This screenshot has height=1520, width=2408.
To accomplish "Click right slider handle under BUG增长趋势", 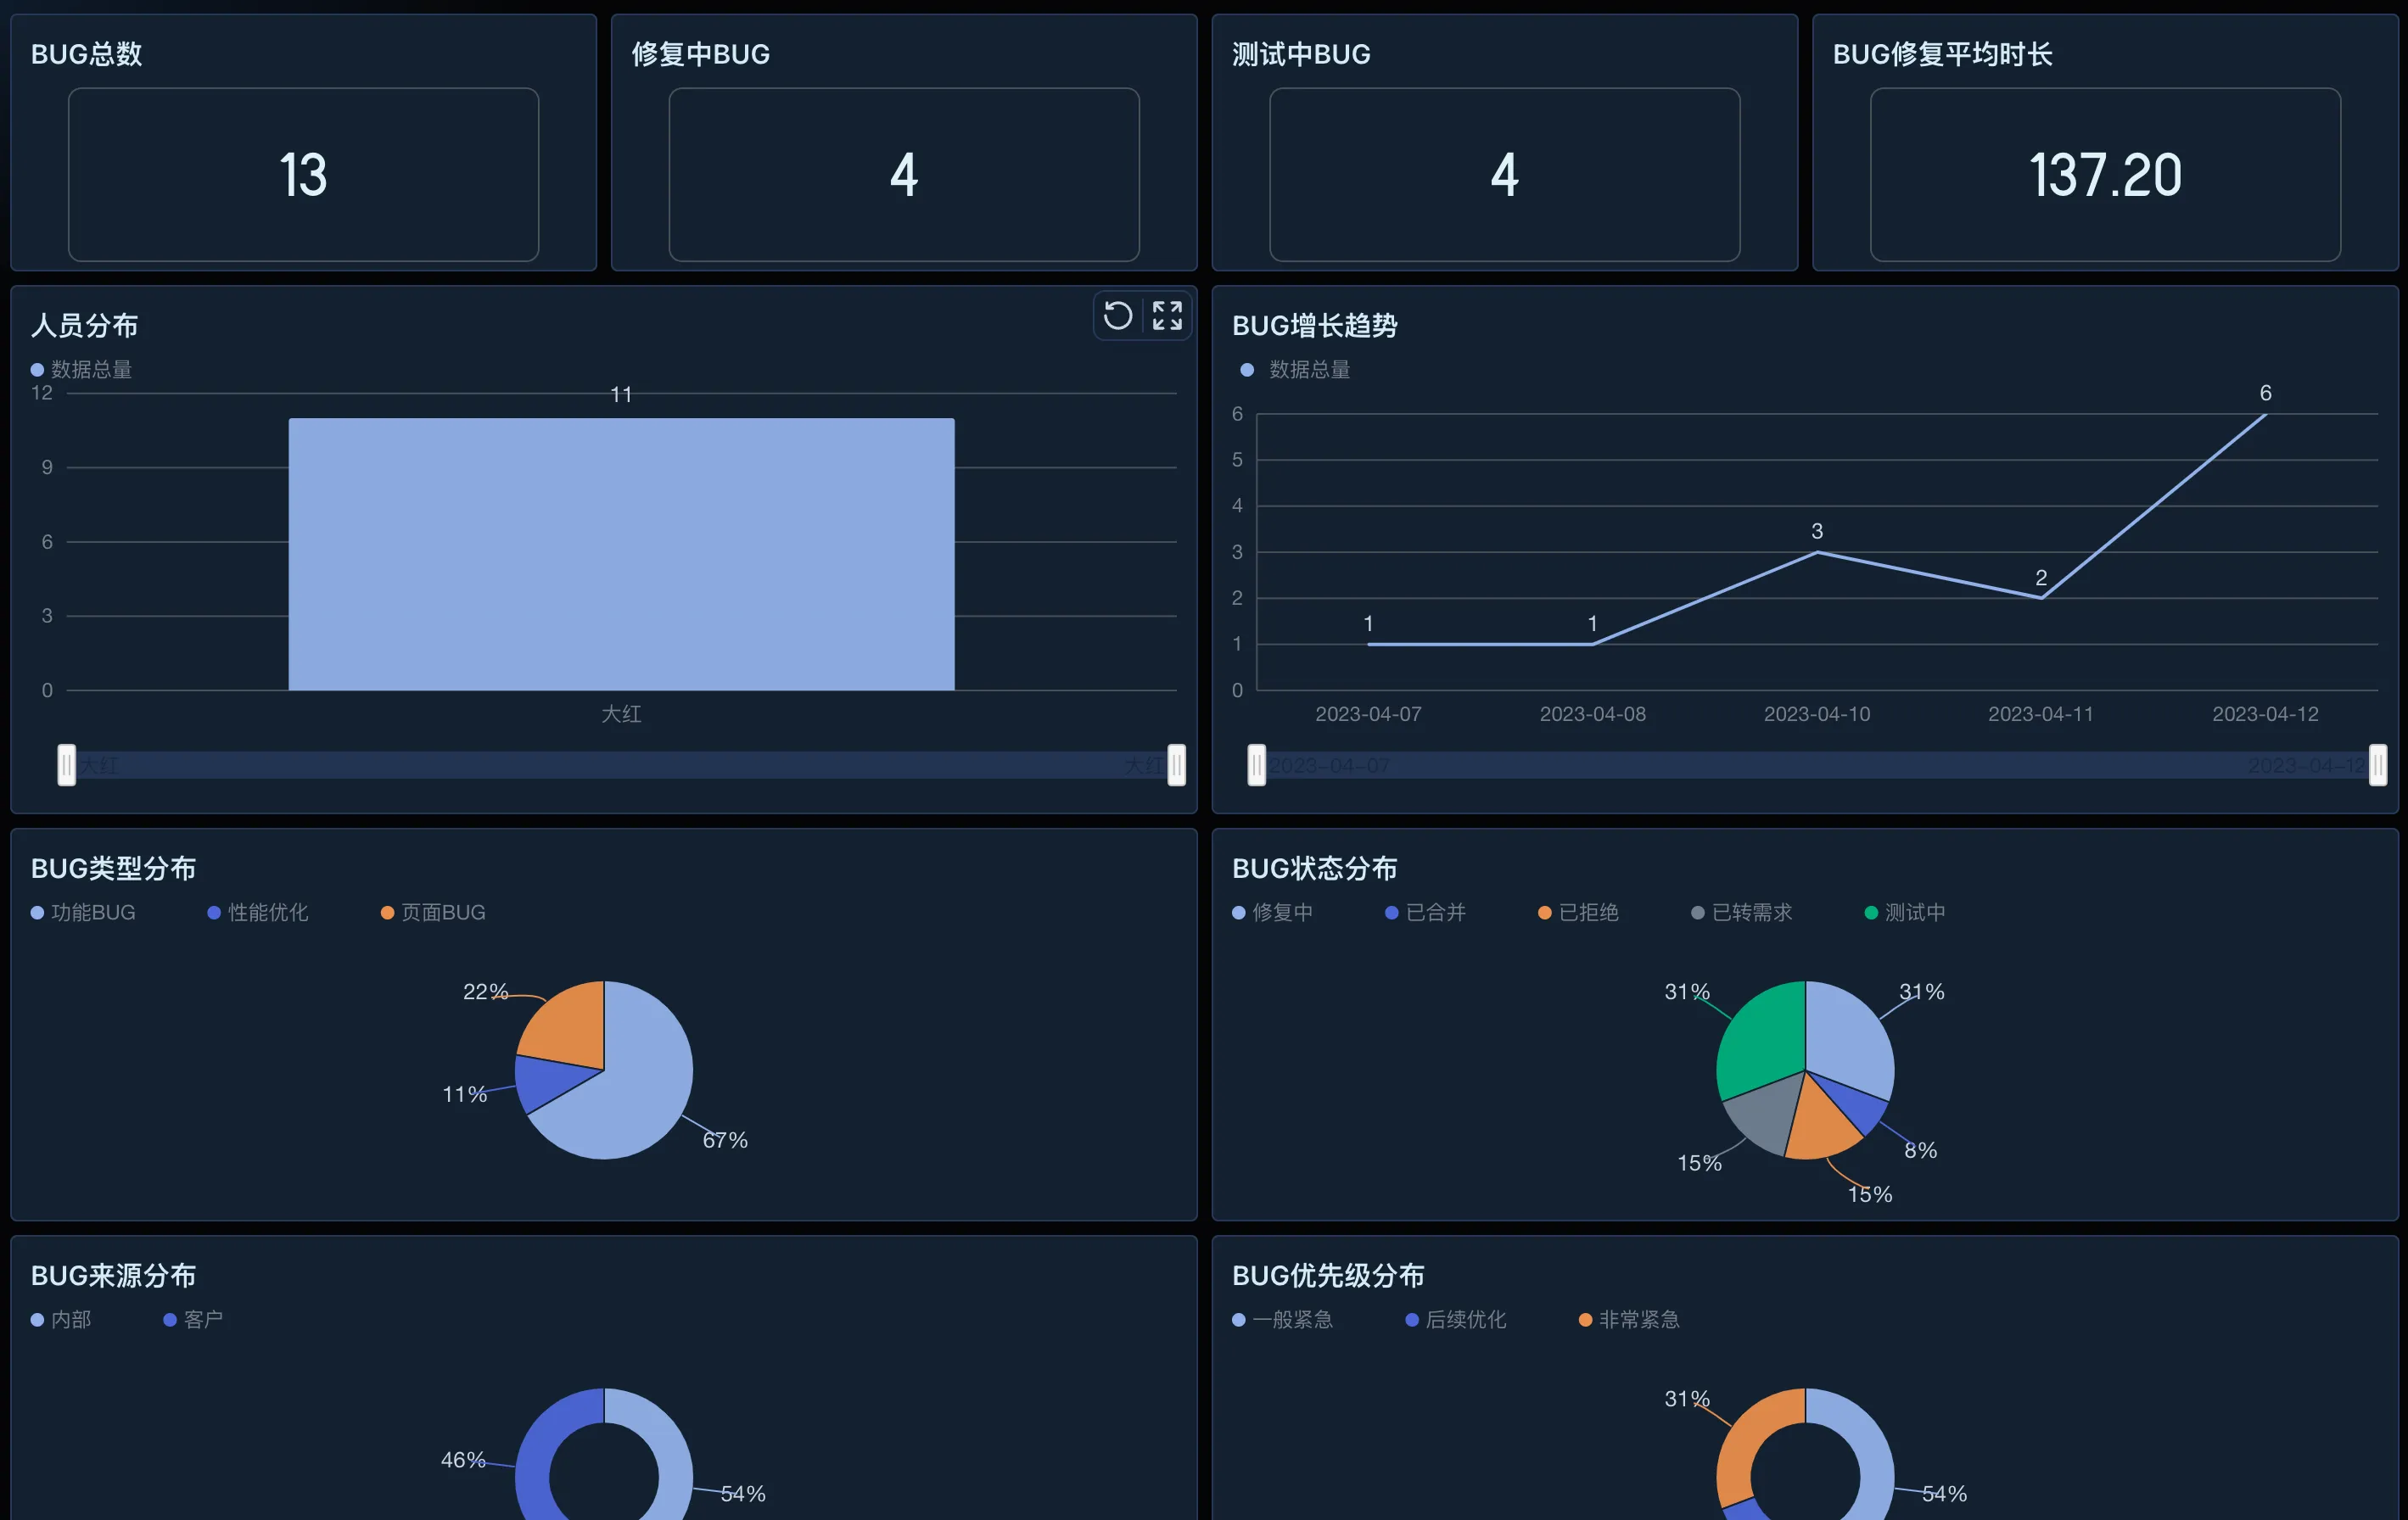I will click(x=2377, y=765).
